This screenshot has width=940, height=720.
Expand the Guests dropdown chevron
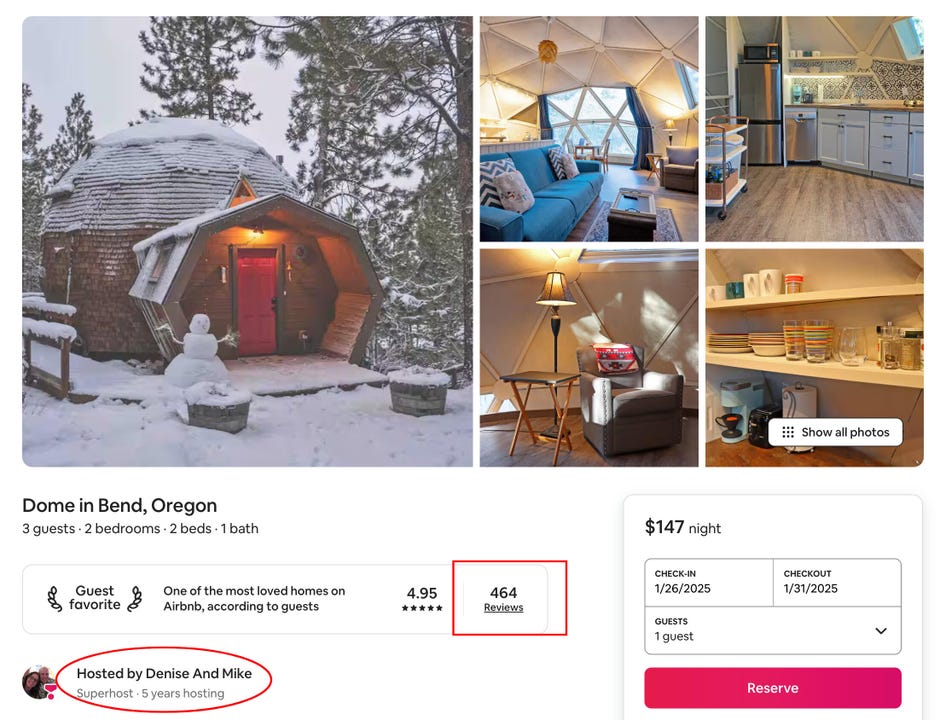coord(881,631)
